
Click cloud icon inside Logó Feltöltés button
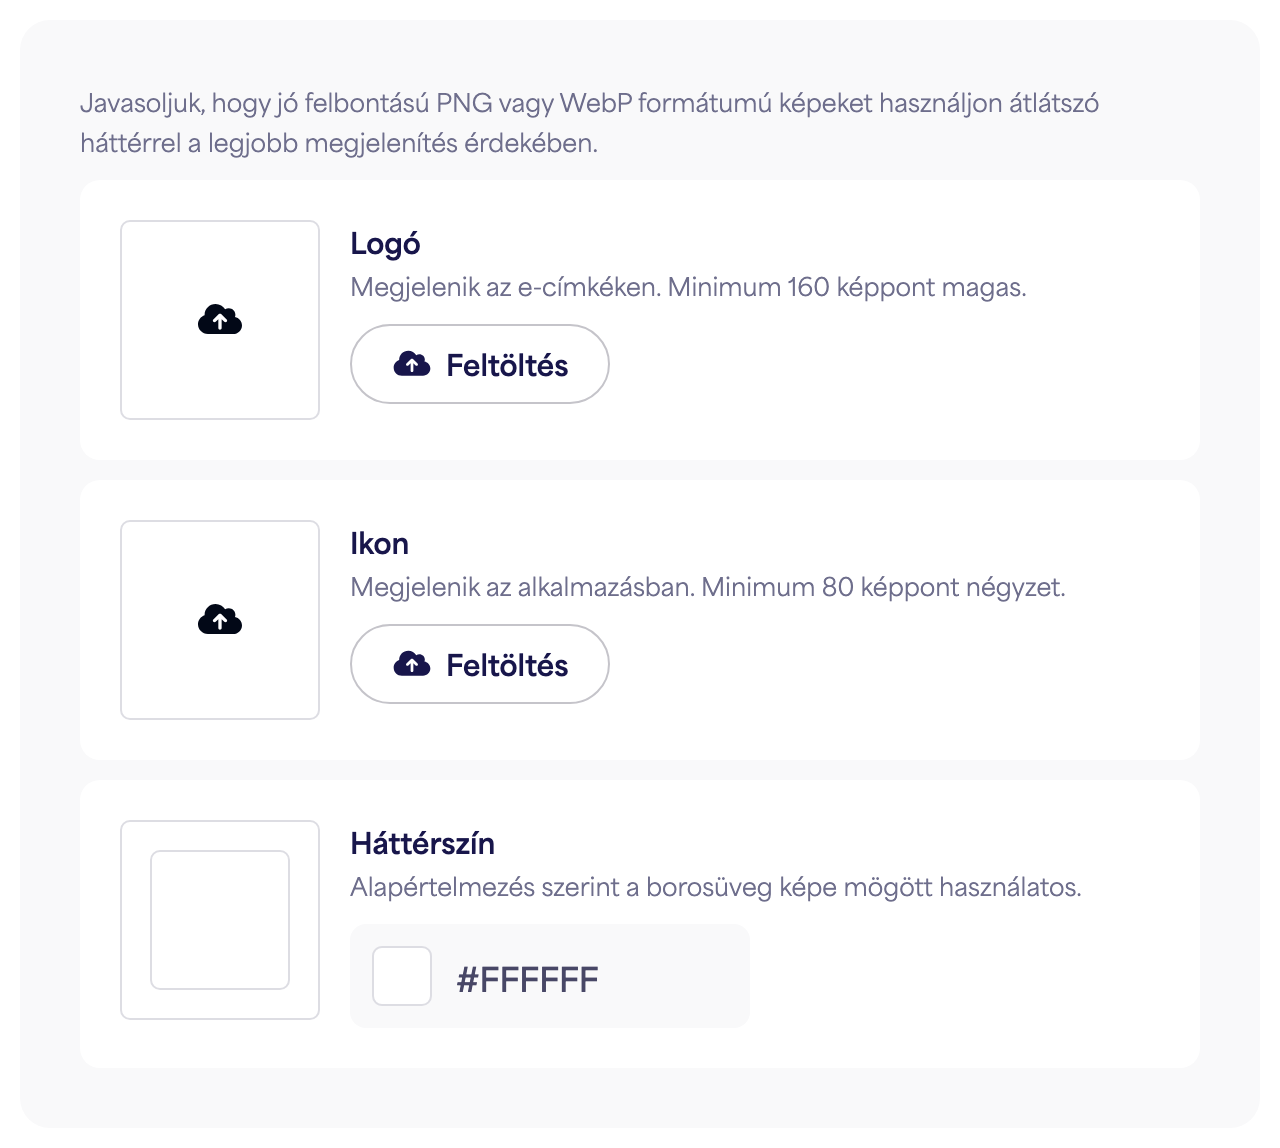point(412,364)
